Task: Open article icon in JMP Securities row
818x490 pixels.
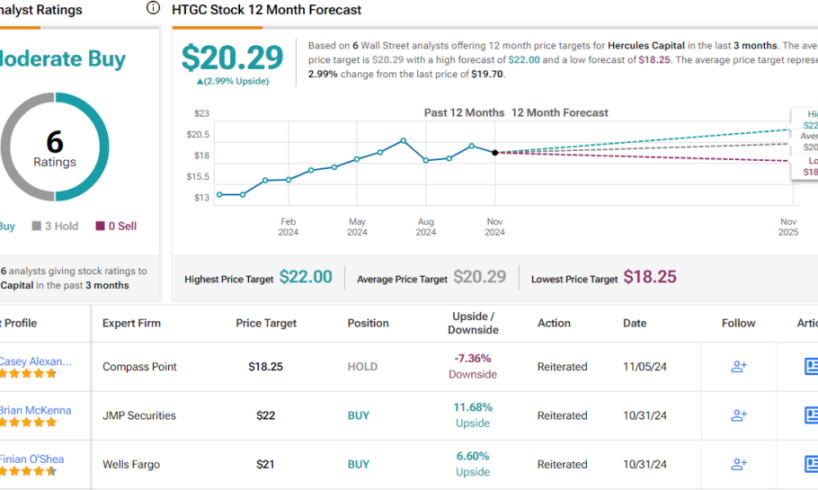Action: tap(810, 416)
